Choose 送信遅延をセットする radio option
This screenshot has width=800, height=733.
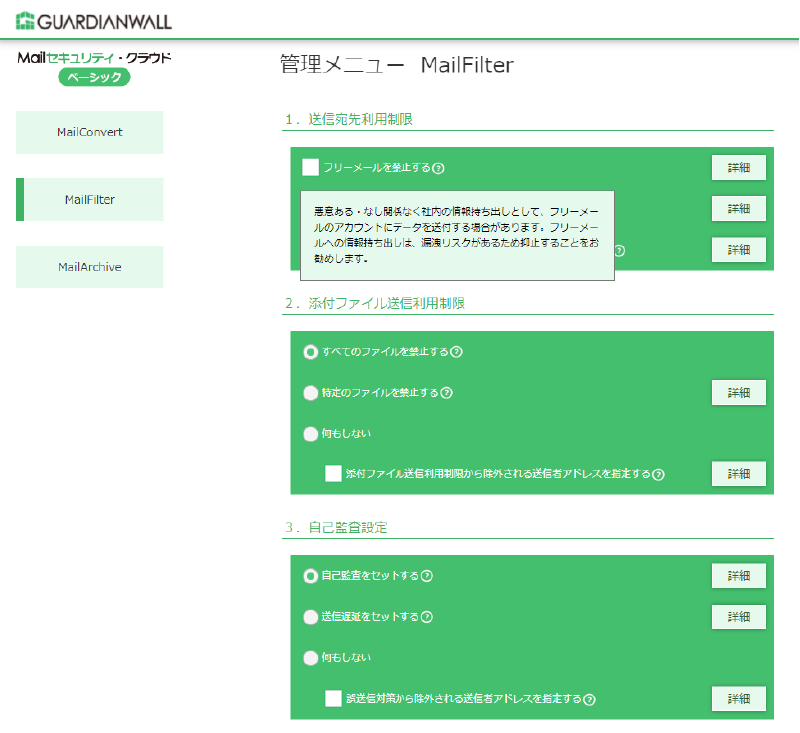pyautogui.click(x=310, y=617)
